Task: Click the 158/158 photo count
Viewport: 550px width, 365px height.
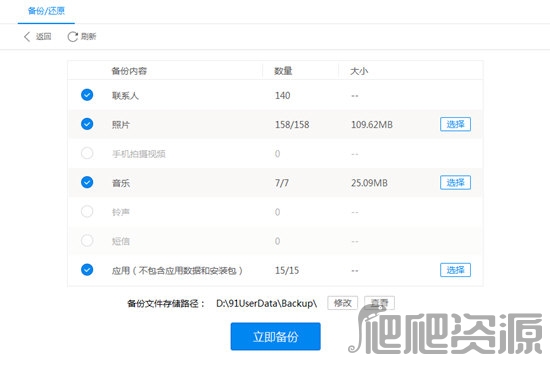Action: tap(292, 125)
